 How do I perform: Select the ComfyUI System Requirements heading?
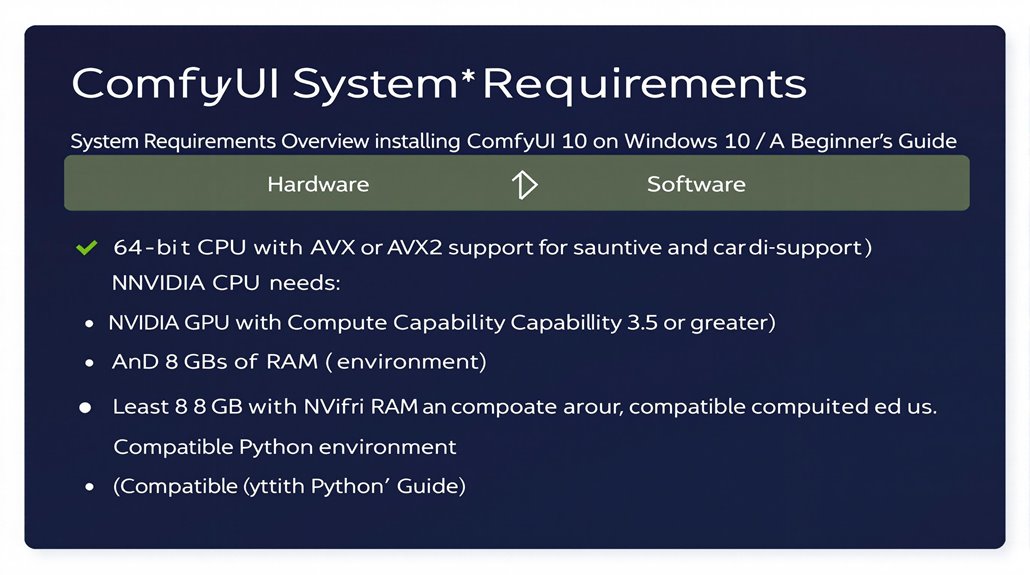point(439,84)
